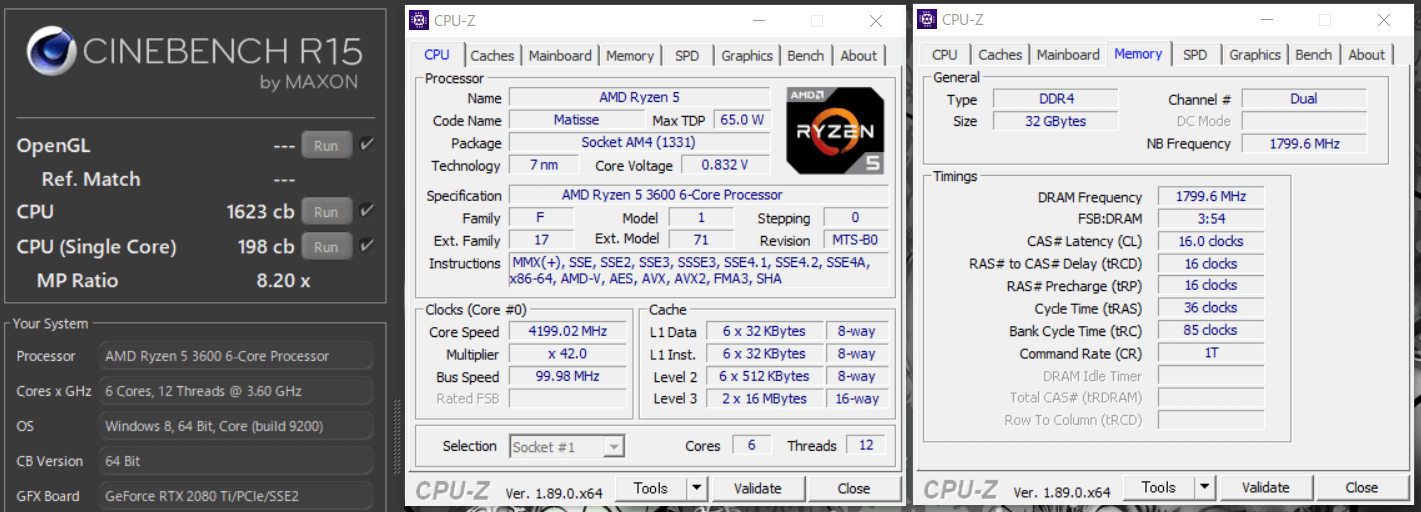Open Mainboard tab in right CPU-Z window
The image size is (1421, 512).
click(1068, 55)
